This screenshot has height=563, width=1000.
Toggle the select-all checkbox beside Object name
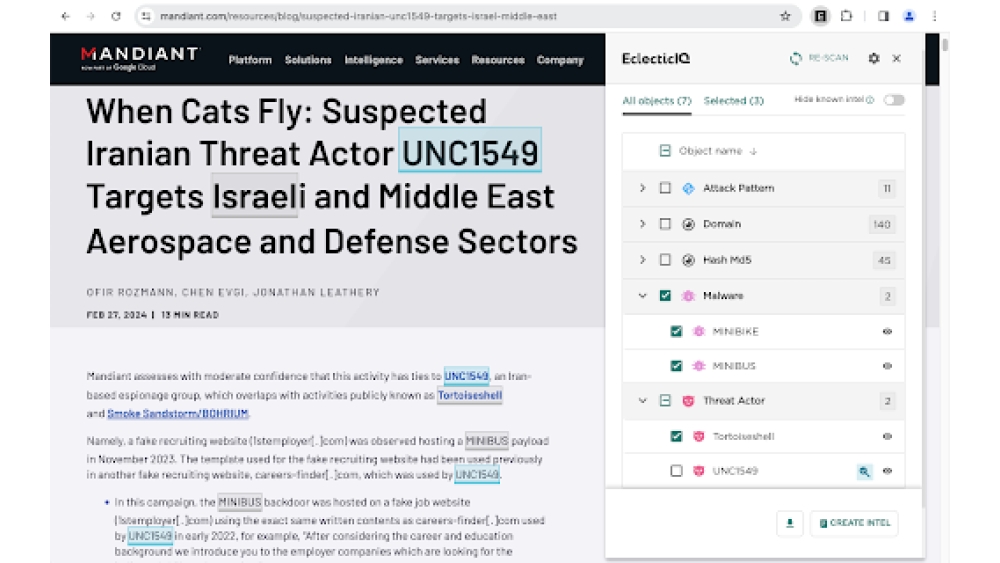665,150
